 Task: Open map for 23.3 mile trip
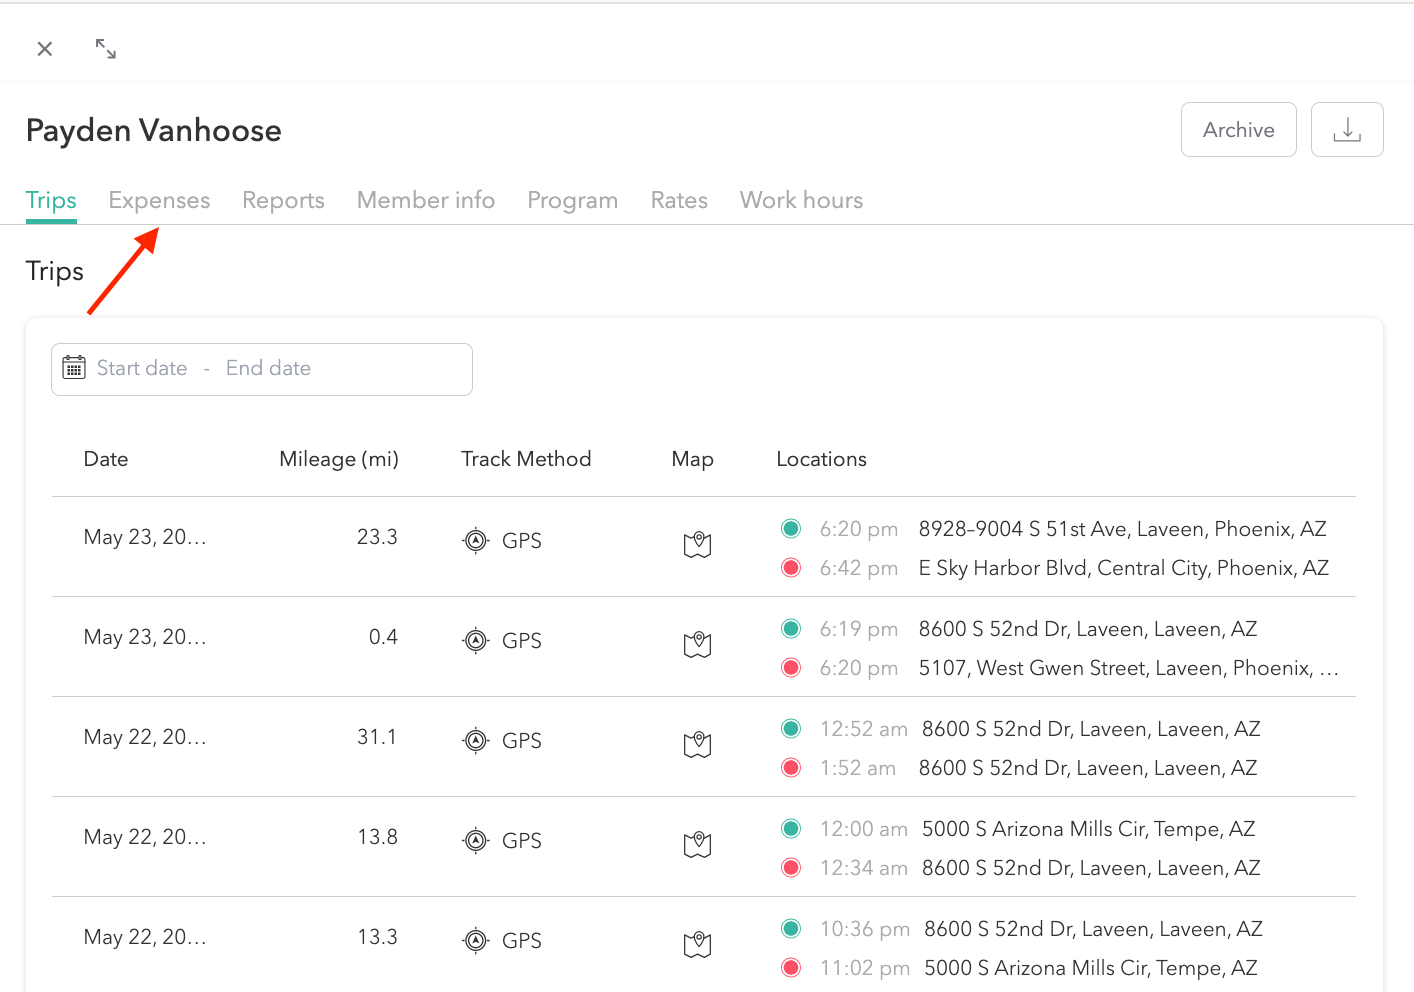[x=697, y=545]
